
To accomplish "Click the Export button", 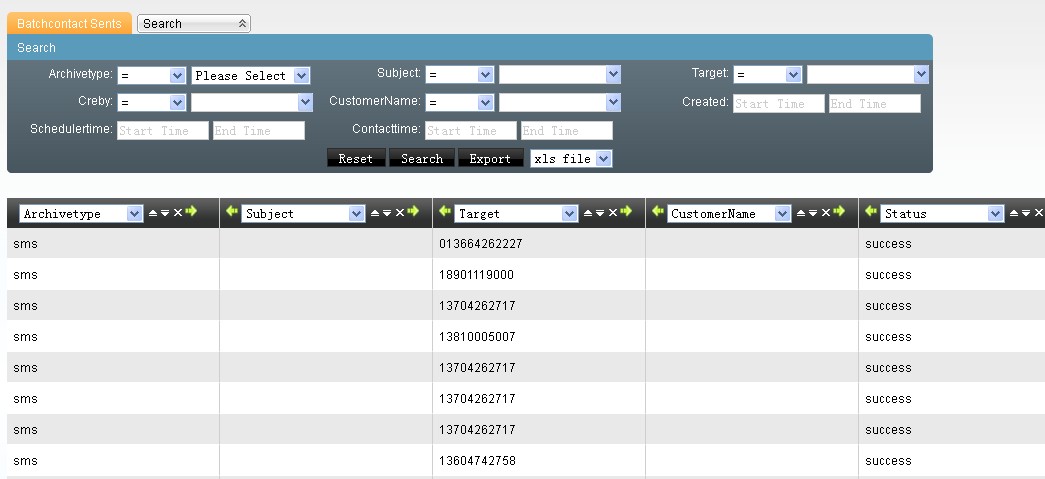I will [490, 159].
